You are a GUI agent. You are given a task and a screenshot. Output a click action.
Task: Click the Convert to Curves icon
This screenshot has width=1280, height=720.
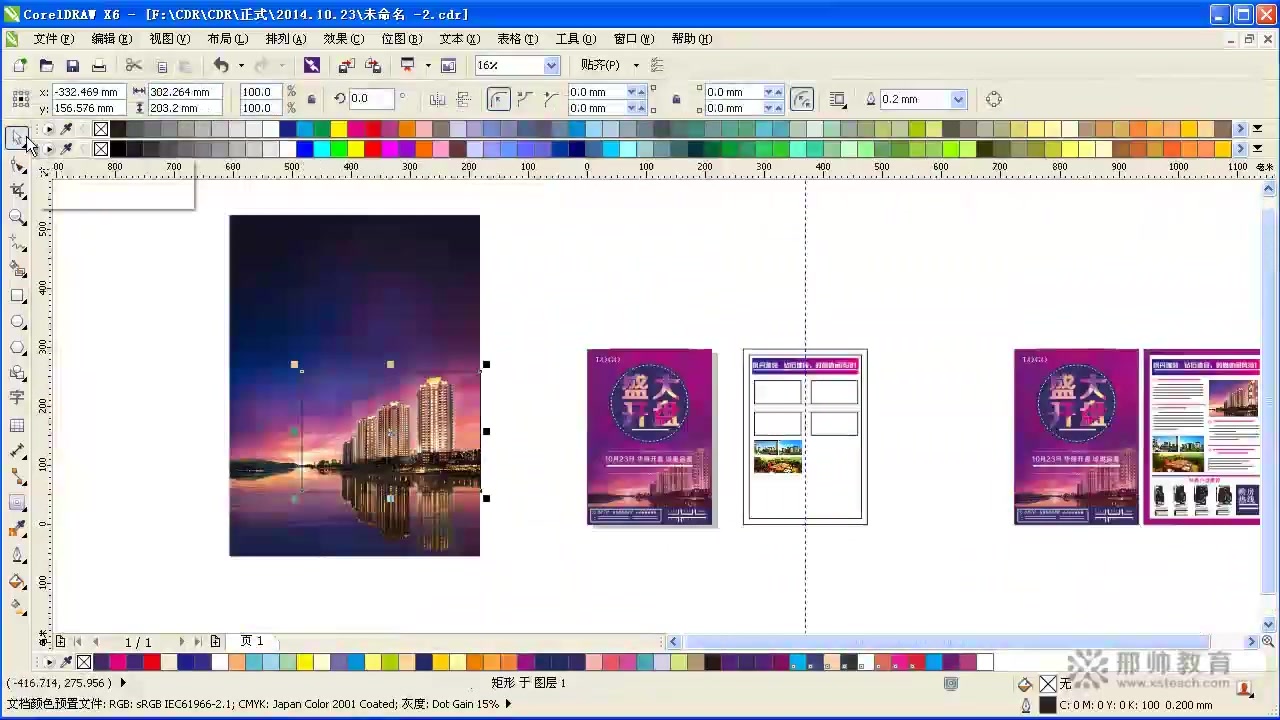(994, 99)
